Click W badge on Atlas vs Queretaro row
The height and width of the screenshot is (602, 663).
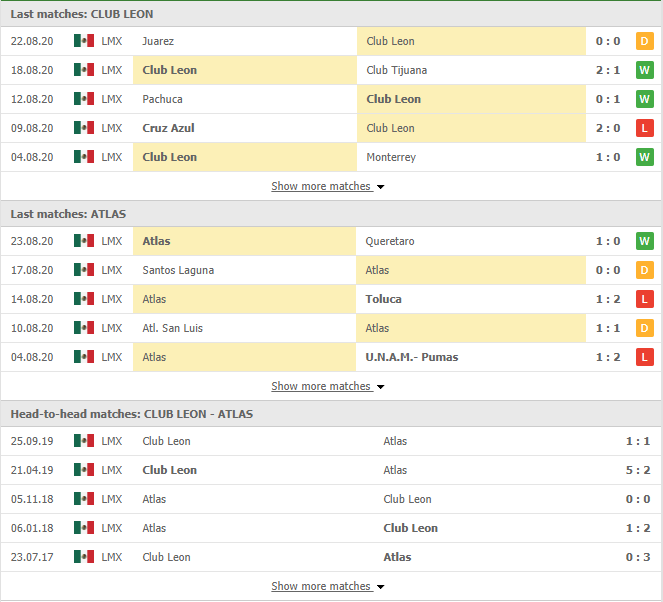pos(645,241)
